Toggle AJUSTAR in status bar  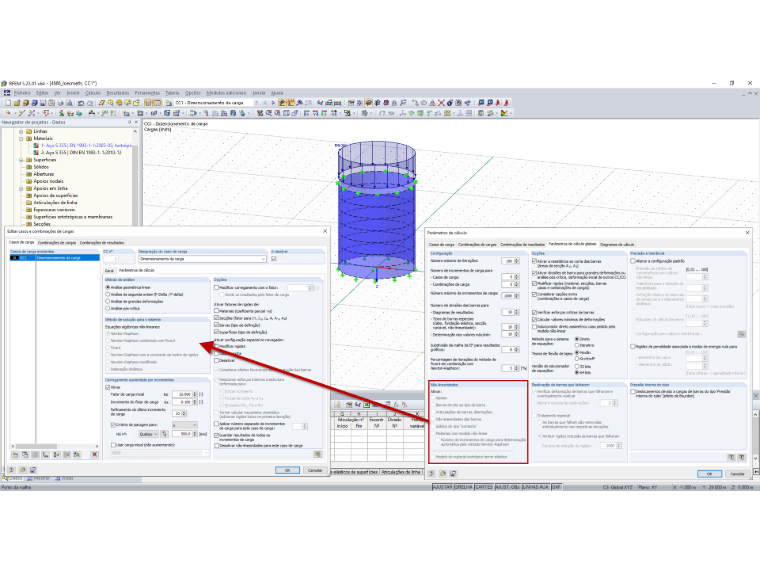point(443,487)
